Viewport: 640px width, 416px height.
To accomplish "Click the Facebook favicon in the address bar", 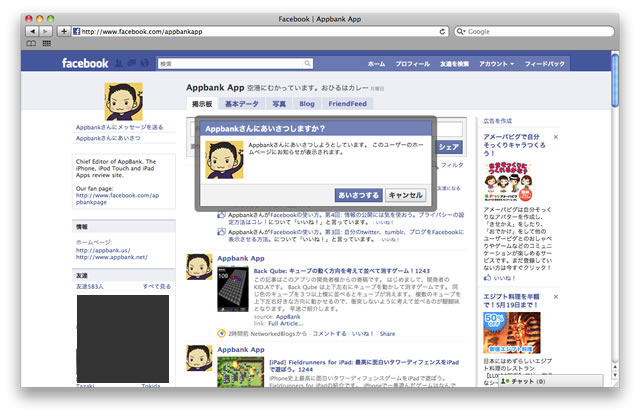I will click(x=76, y=31).
